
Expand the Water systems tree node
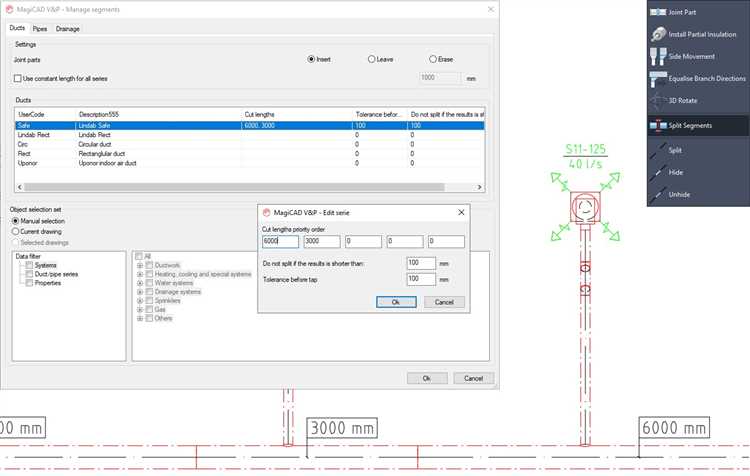pyautogui.click(x=140, y=282)
